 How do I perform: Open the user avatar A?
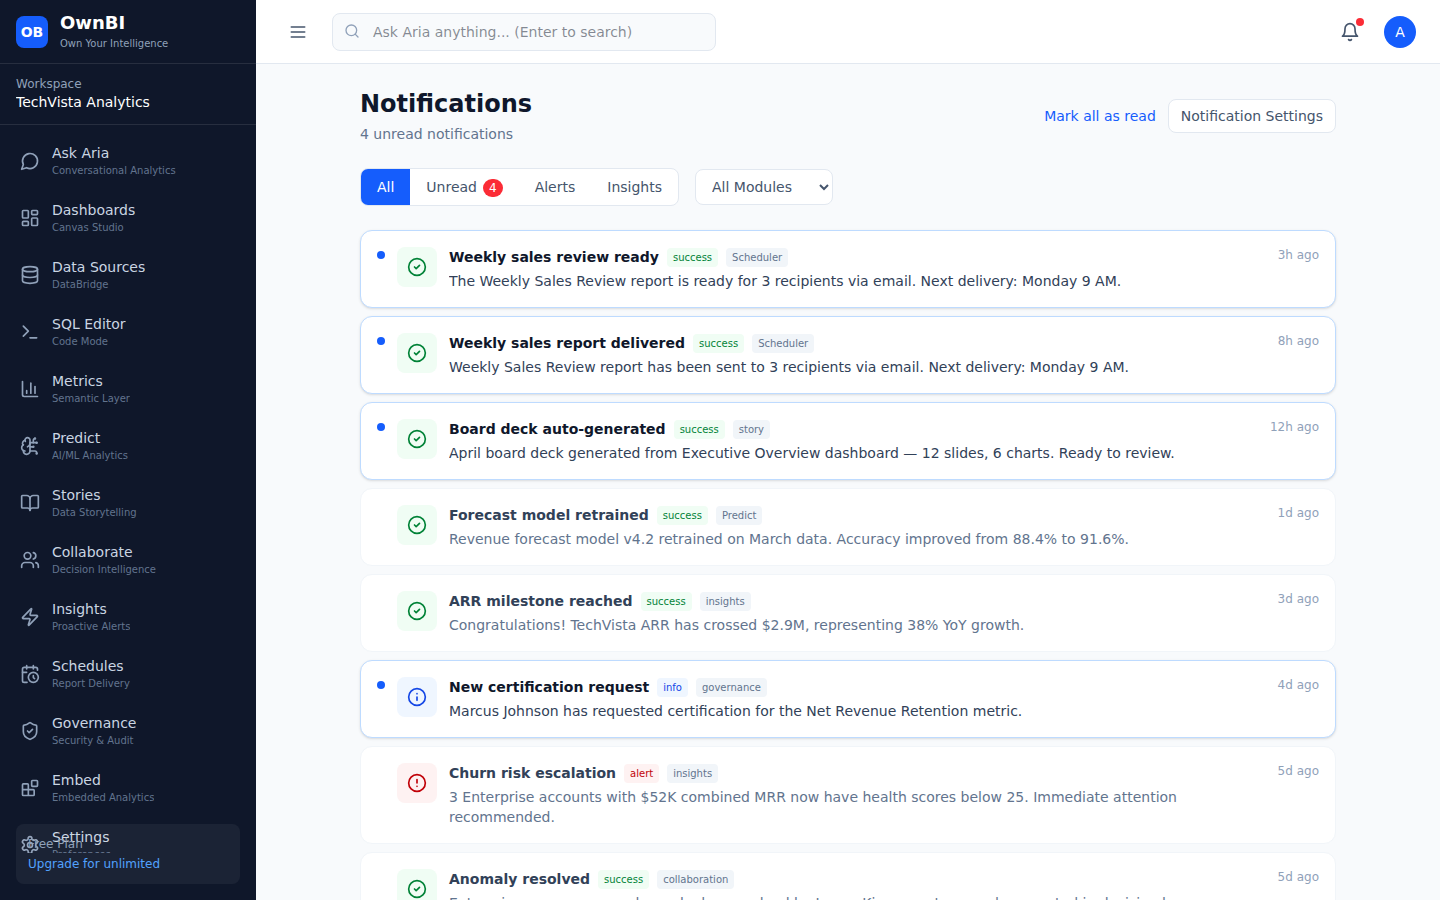tap(1400, 32)
